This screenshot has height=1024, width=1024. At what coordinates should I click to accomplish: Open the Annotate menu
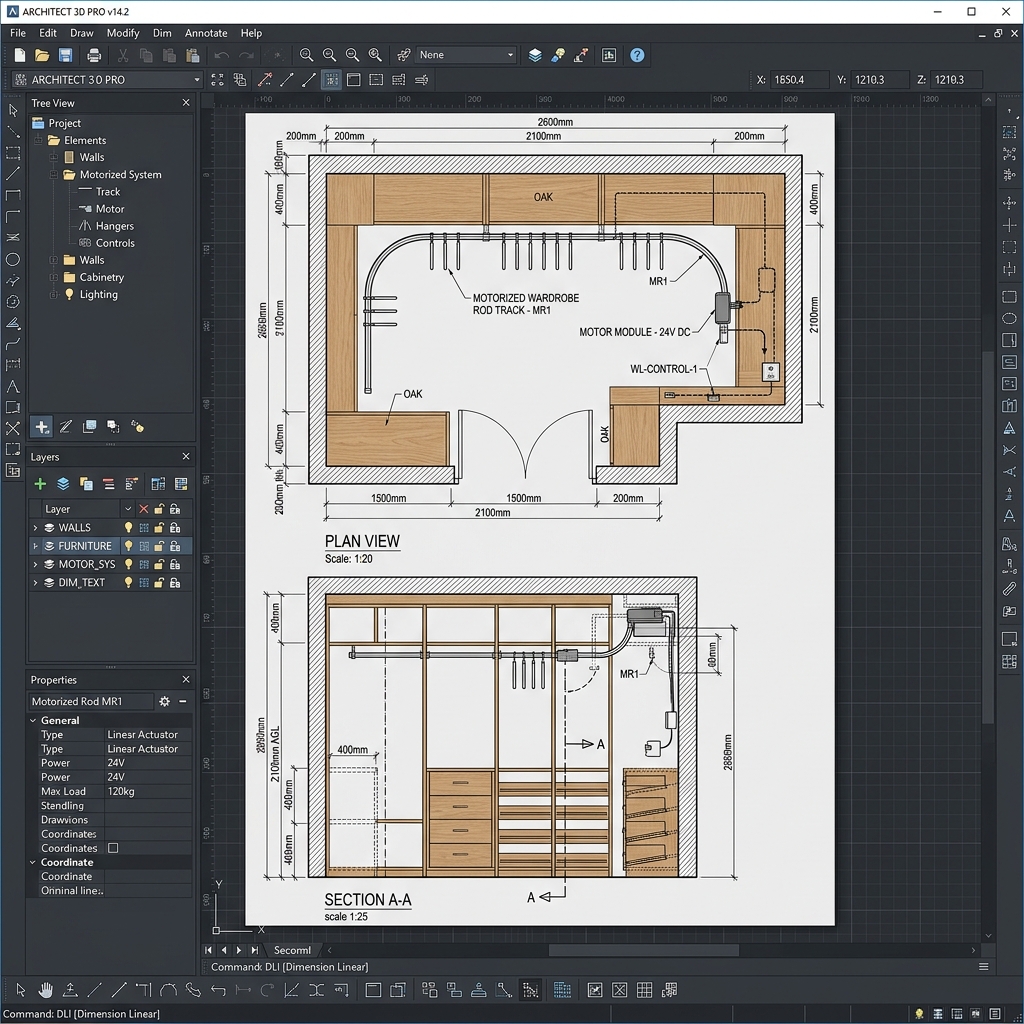(206, 33)
